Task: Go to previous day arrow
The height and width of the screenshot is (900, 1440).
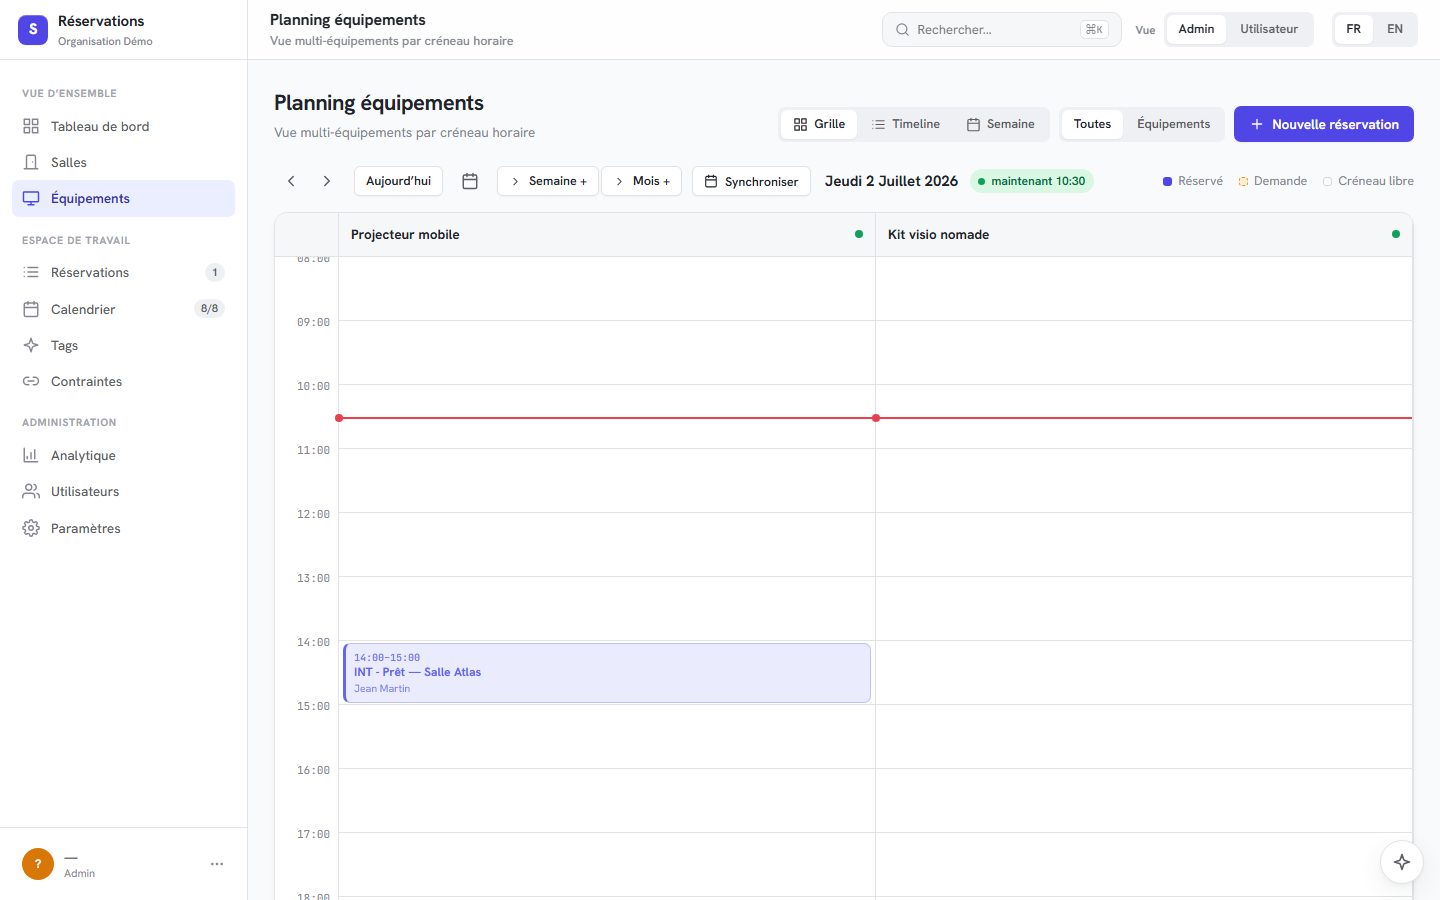Action: tap(291, 181)
